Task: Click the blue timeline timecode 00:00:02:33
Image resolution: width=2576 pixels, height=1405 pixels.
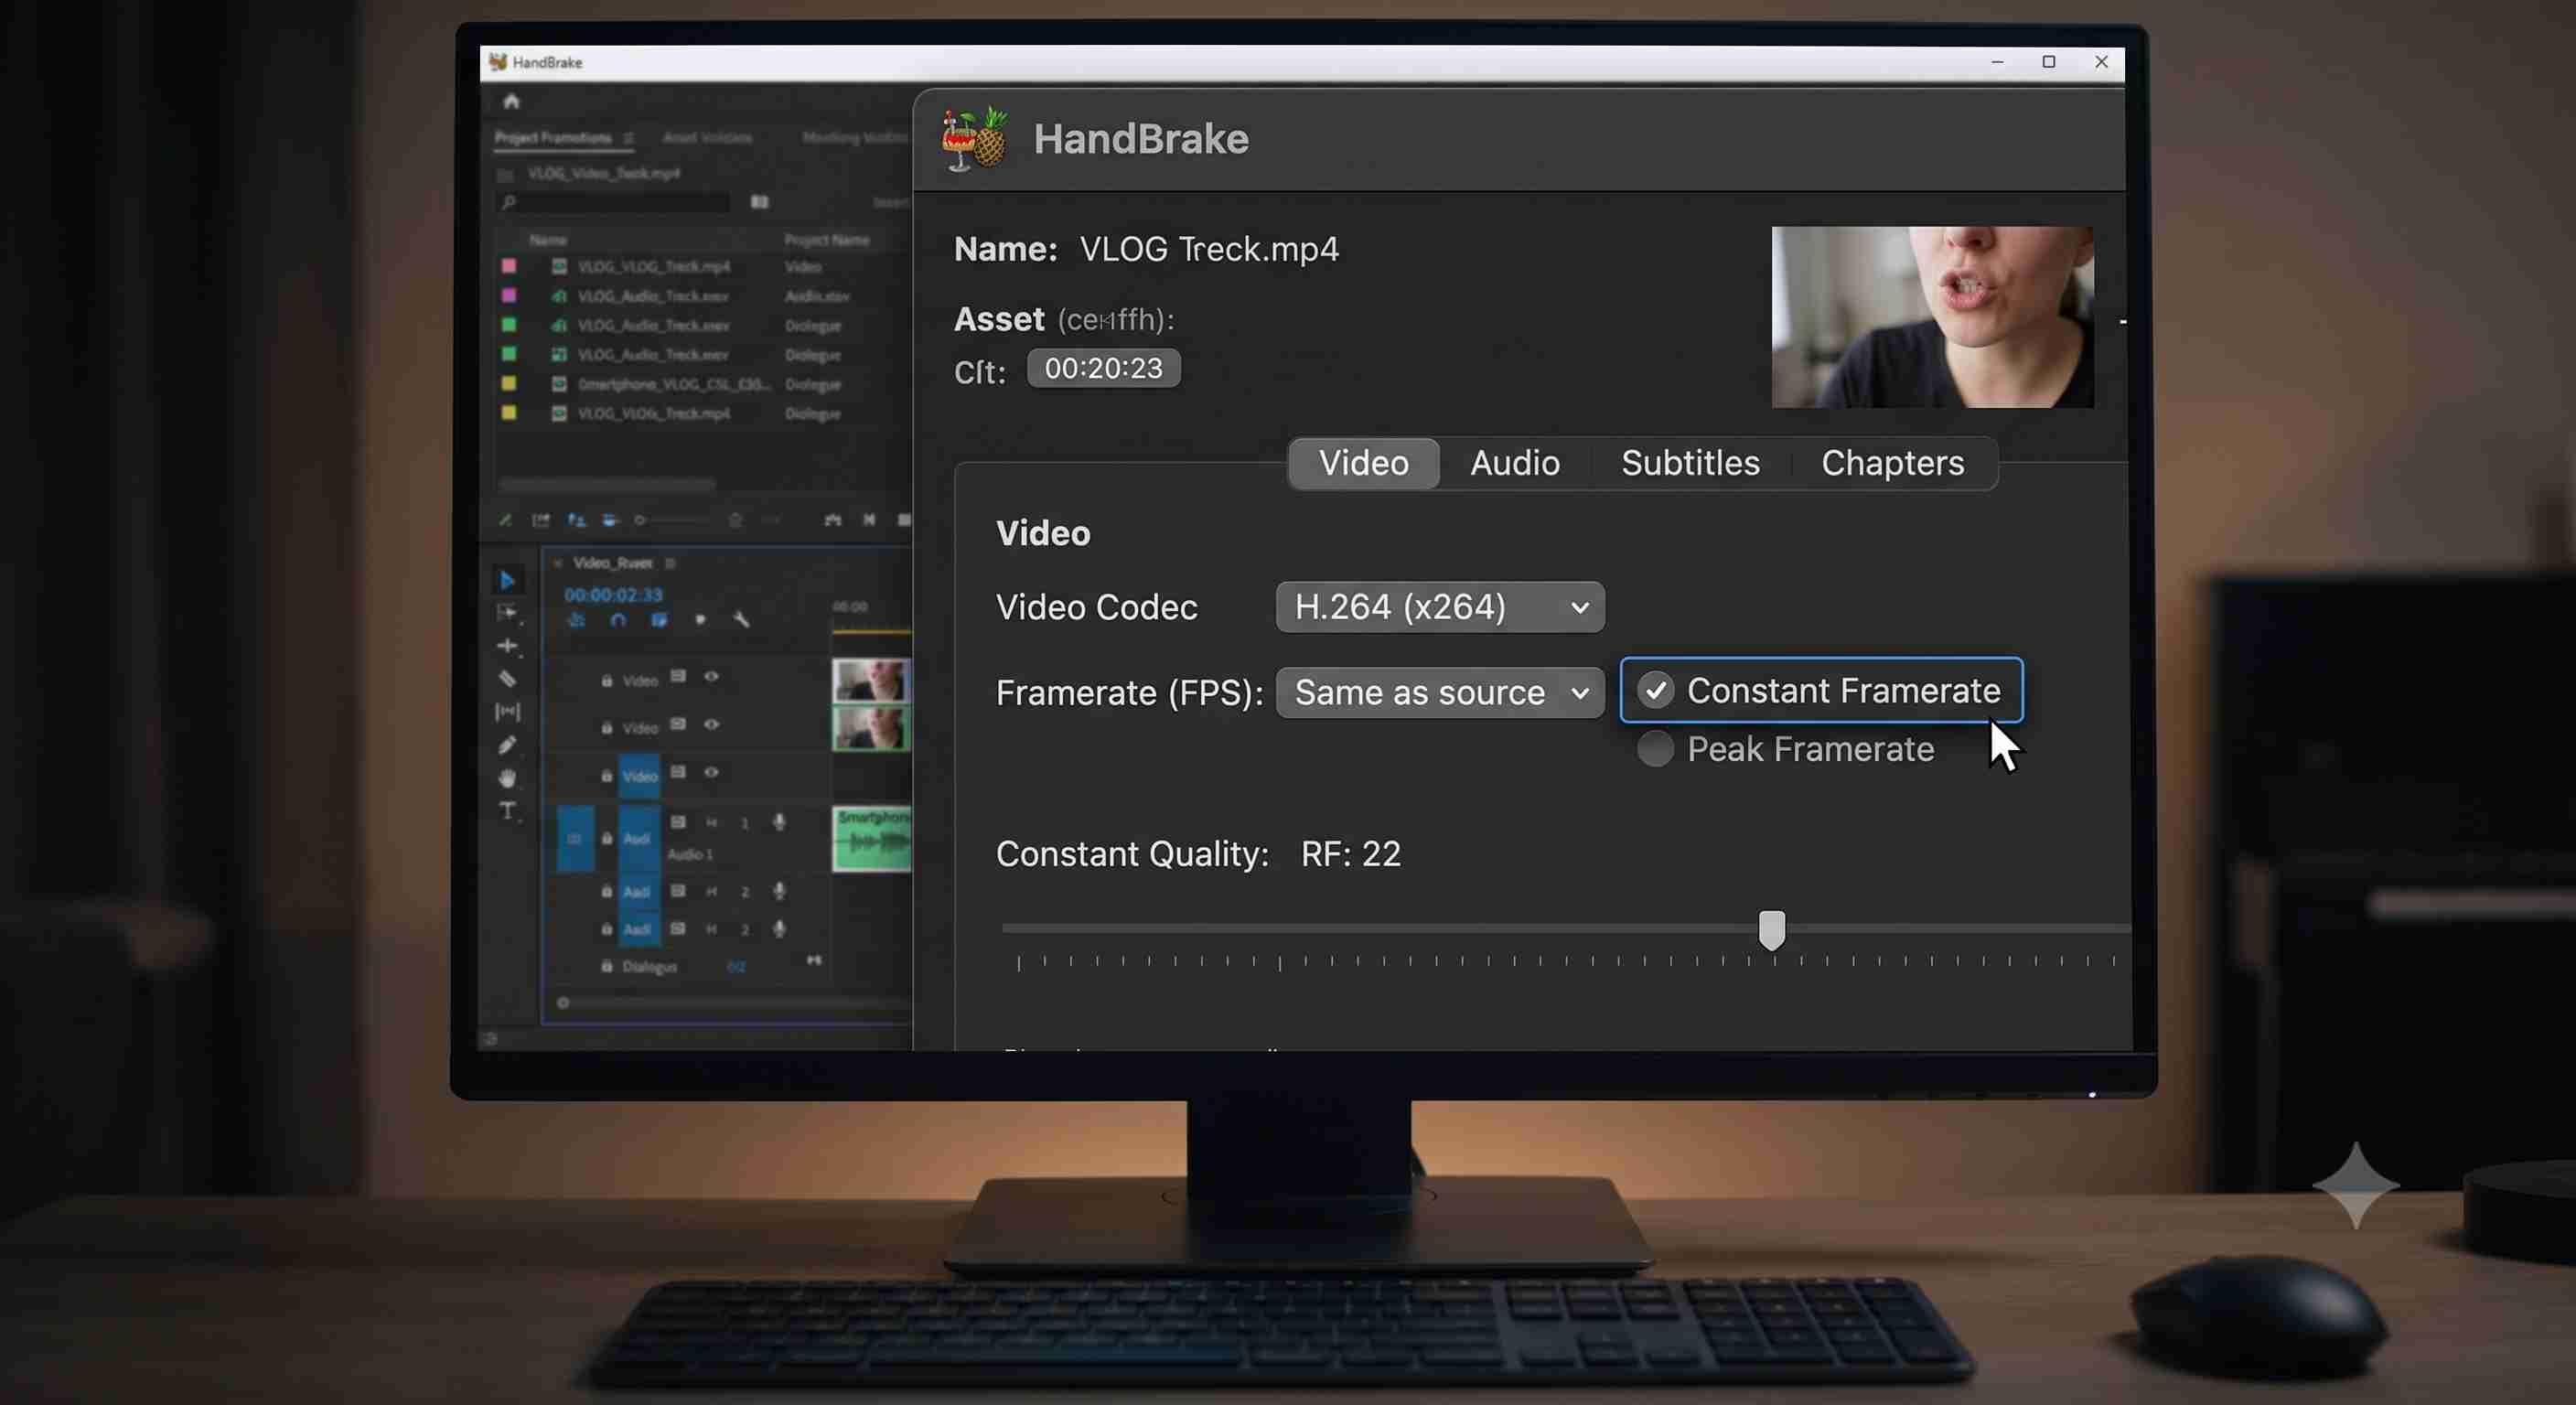Action: 613,595
